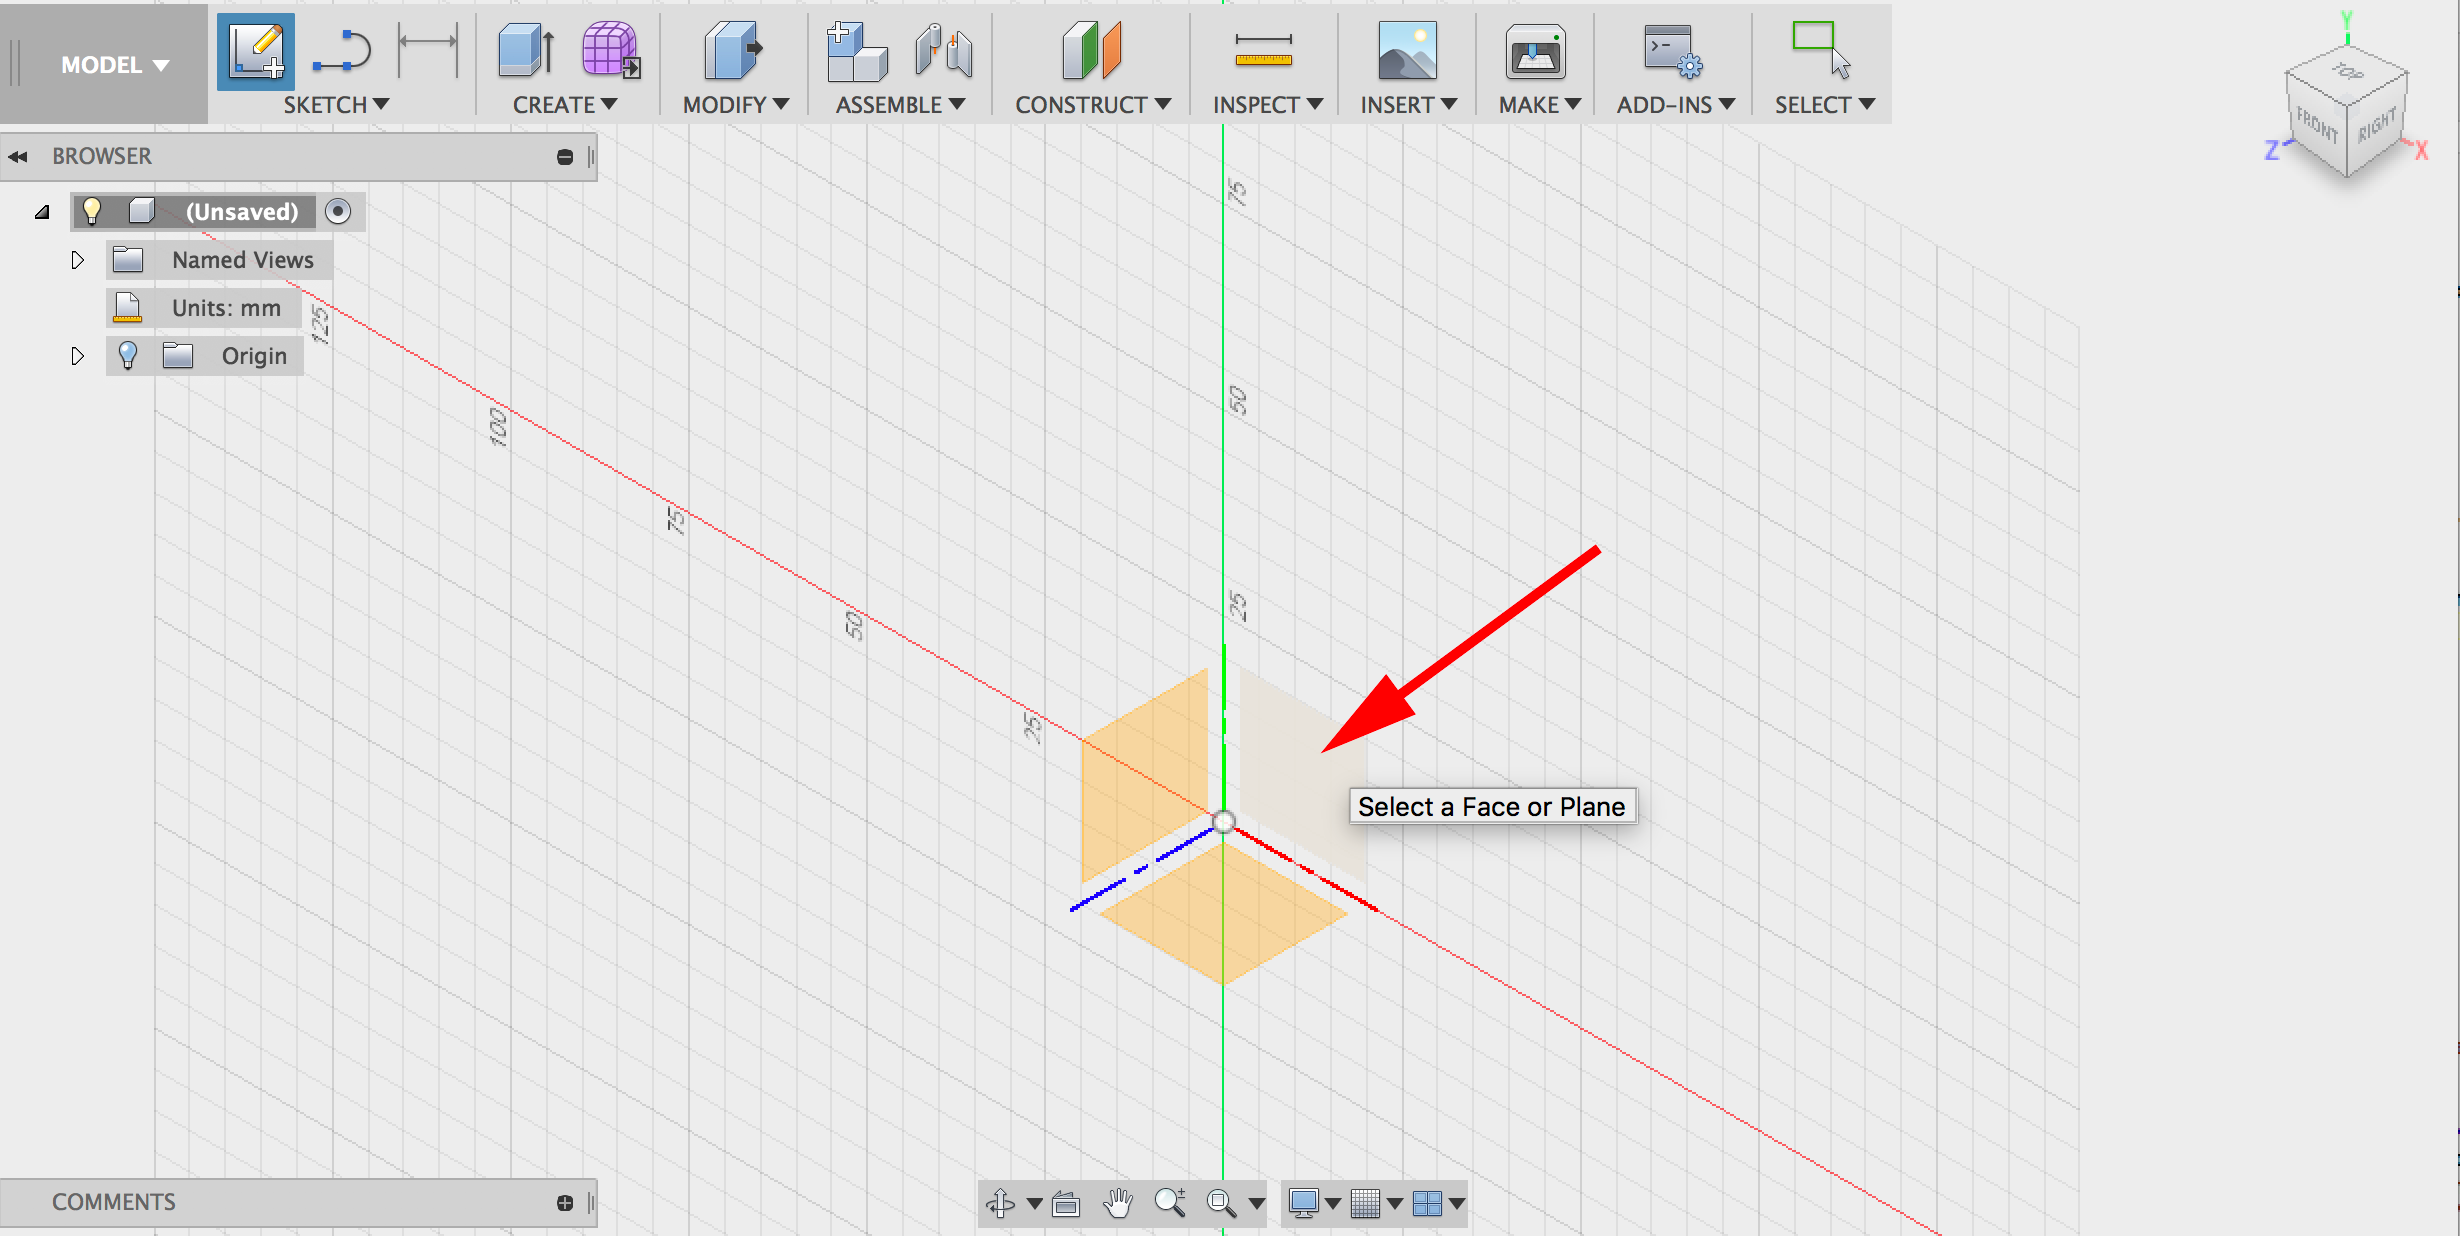The image size is (2460, 1236).
Task: Open the SKETCH menu
Action: point(336,105)
